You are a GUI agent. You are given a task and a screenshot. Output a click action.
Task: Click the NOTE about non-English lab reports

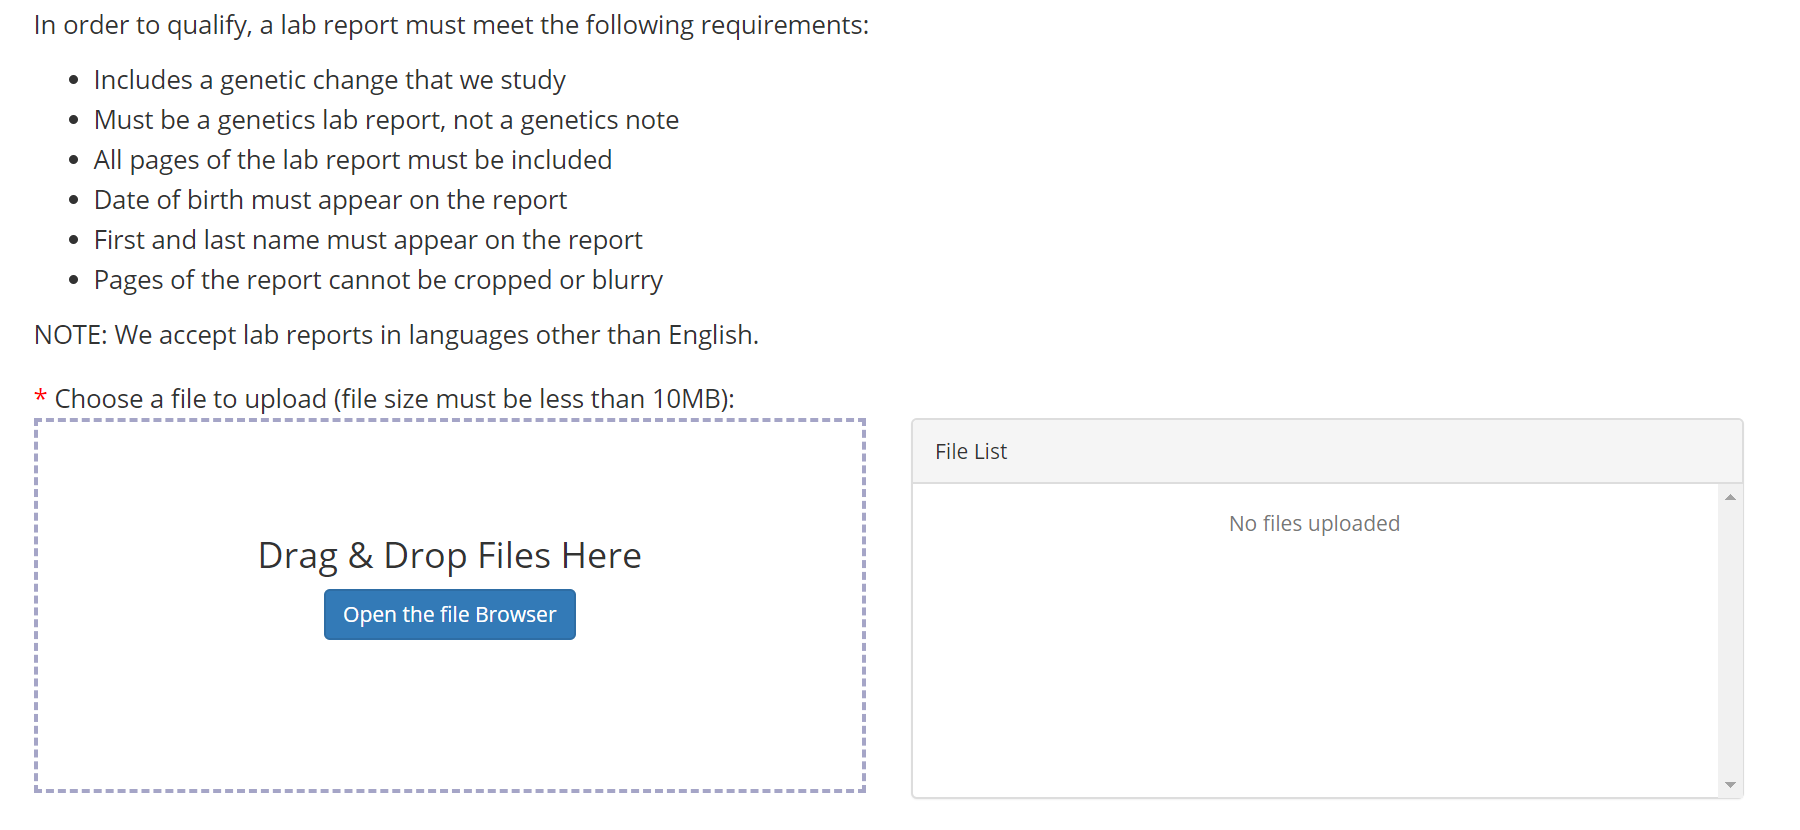[396, 335]
